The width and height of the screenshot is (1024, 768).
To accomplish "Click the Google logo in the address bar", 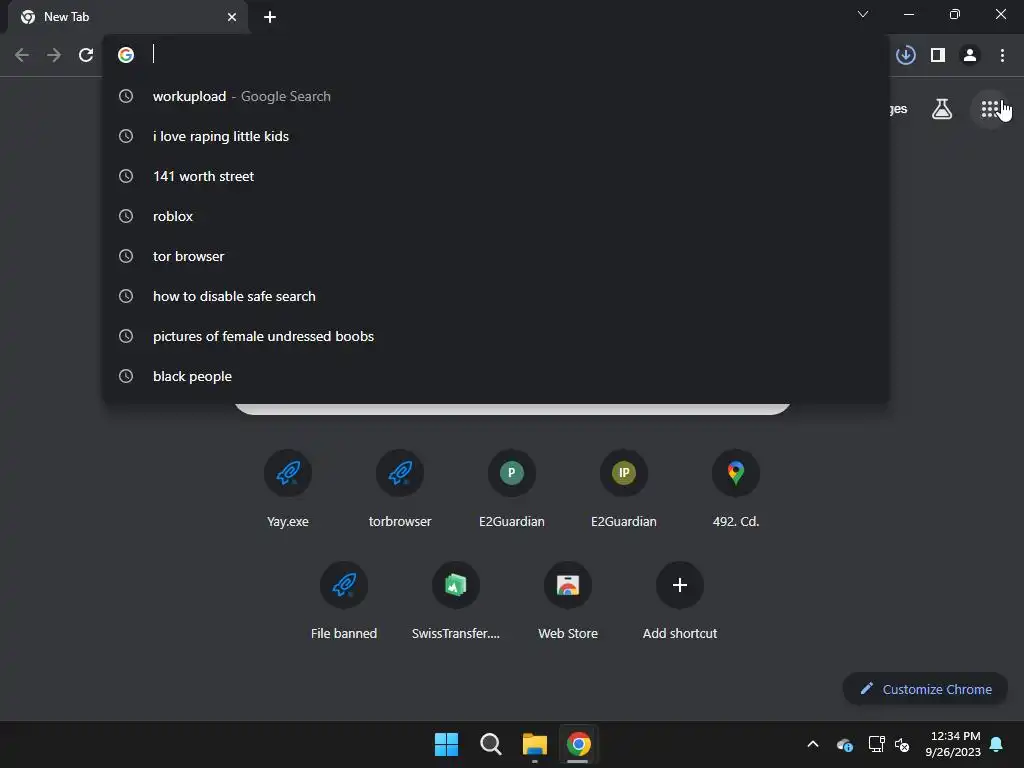I will [126, 55].
